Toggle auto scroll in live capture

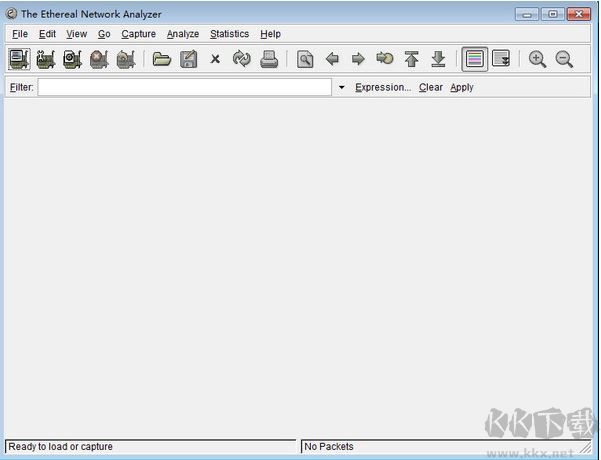click(501, 58)
